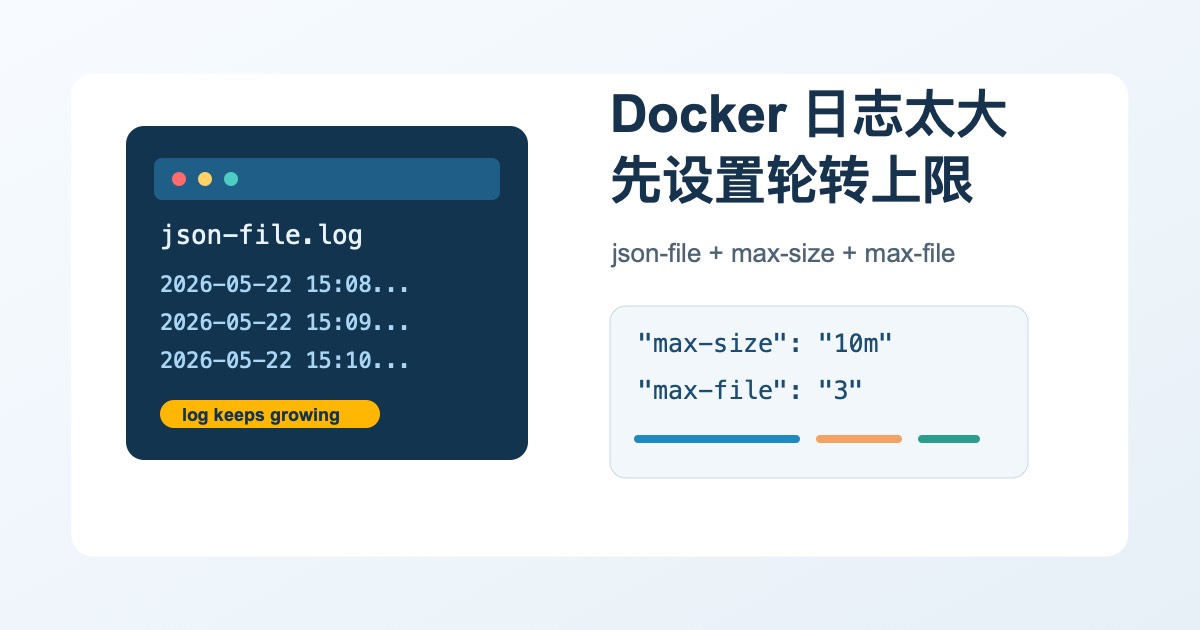Click the orange bar in config card

(x=859, y=439)
